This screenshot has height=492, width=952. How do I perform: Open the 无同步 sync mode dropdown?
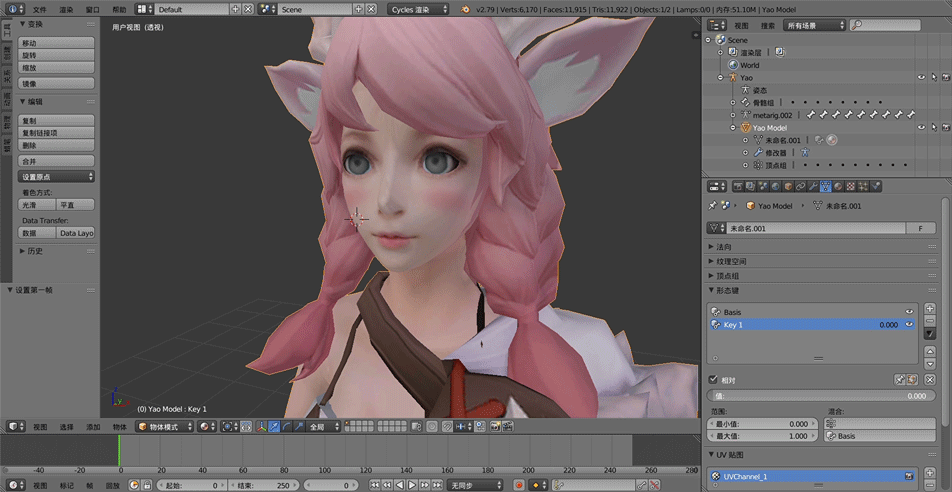(x=475, y=485)
